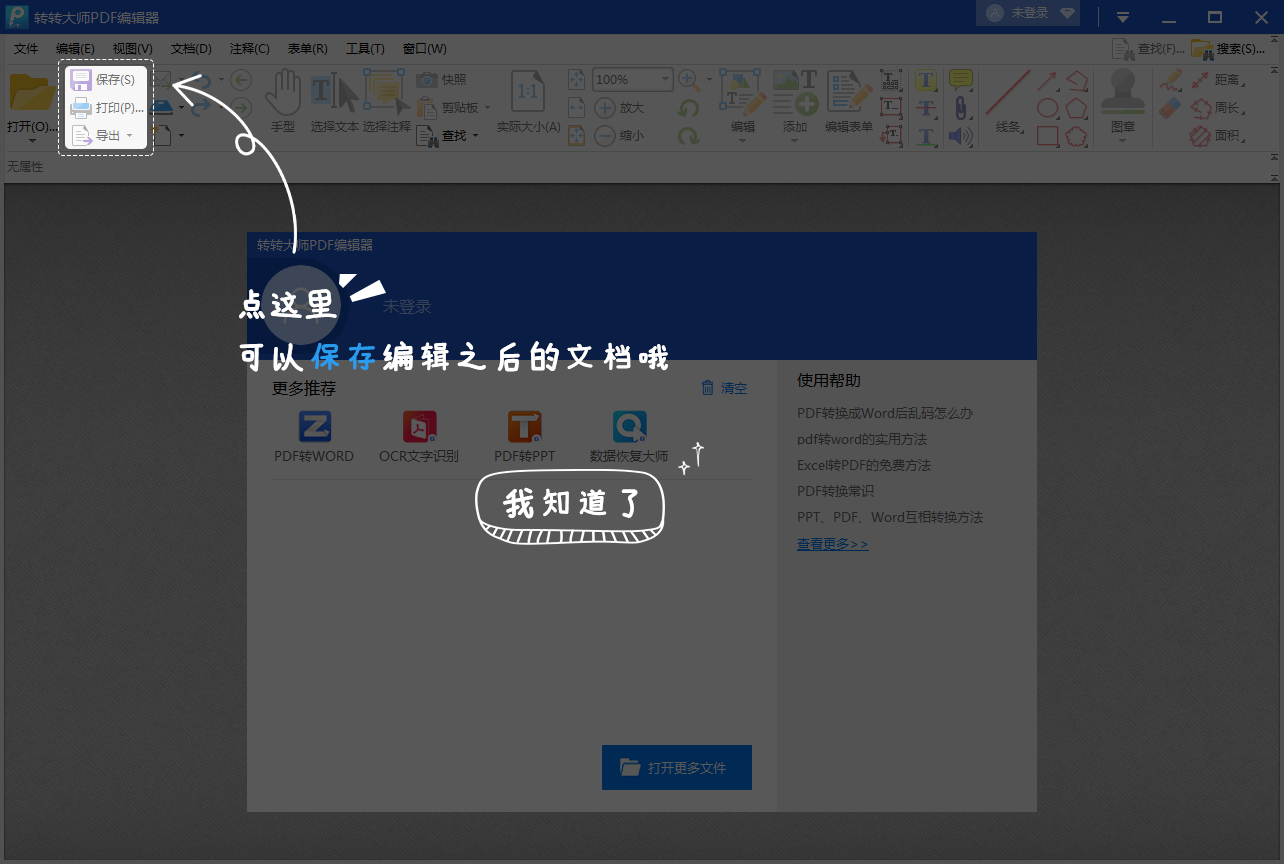Expand the arrow under 编辑 ribbon button
This screenshot has width=1284, height=864.
pyautogui.click(x=742, y=141)
